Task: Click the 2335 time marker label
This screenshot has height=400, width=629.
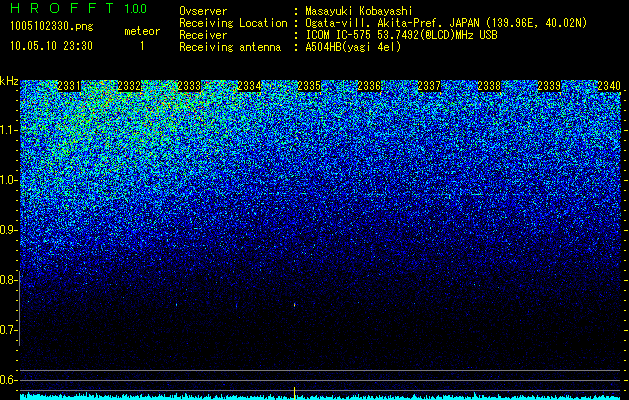Action: [x=309, y=86]
